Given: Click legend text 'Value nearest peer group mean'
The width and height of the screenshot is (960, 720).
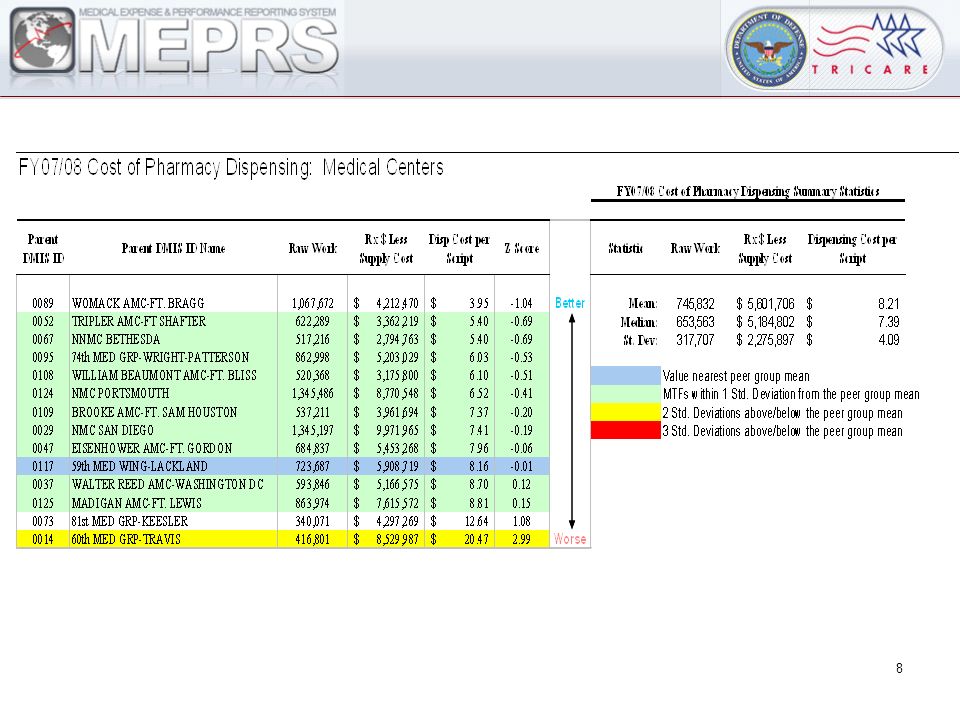Looking at the screenshot, I should (736, 376).
